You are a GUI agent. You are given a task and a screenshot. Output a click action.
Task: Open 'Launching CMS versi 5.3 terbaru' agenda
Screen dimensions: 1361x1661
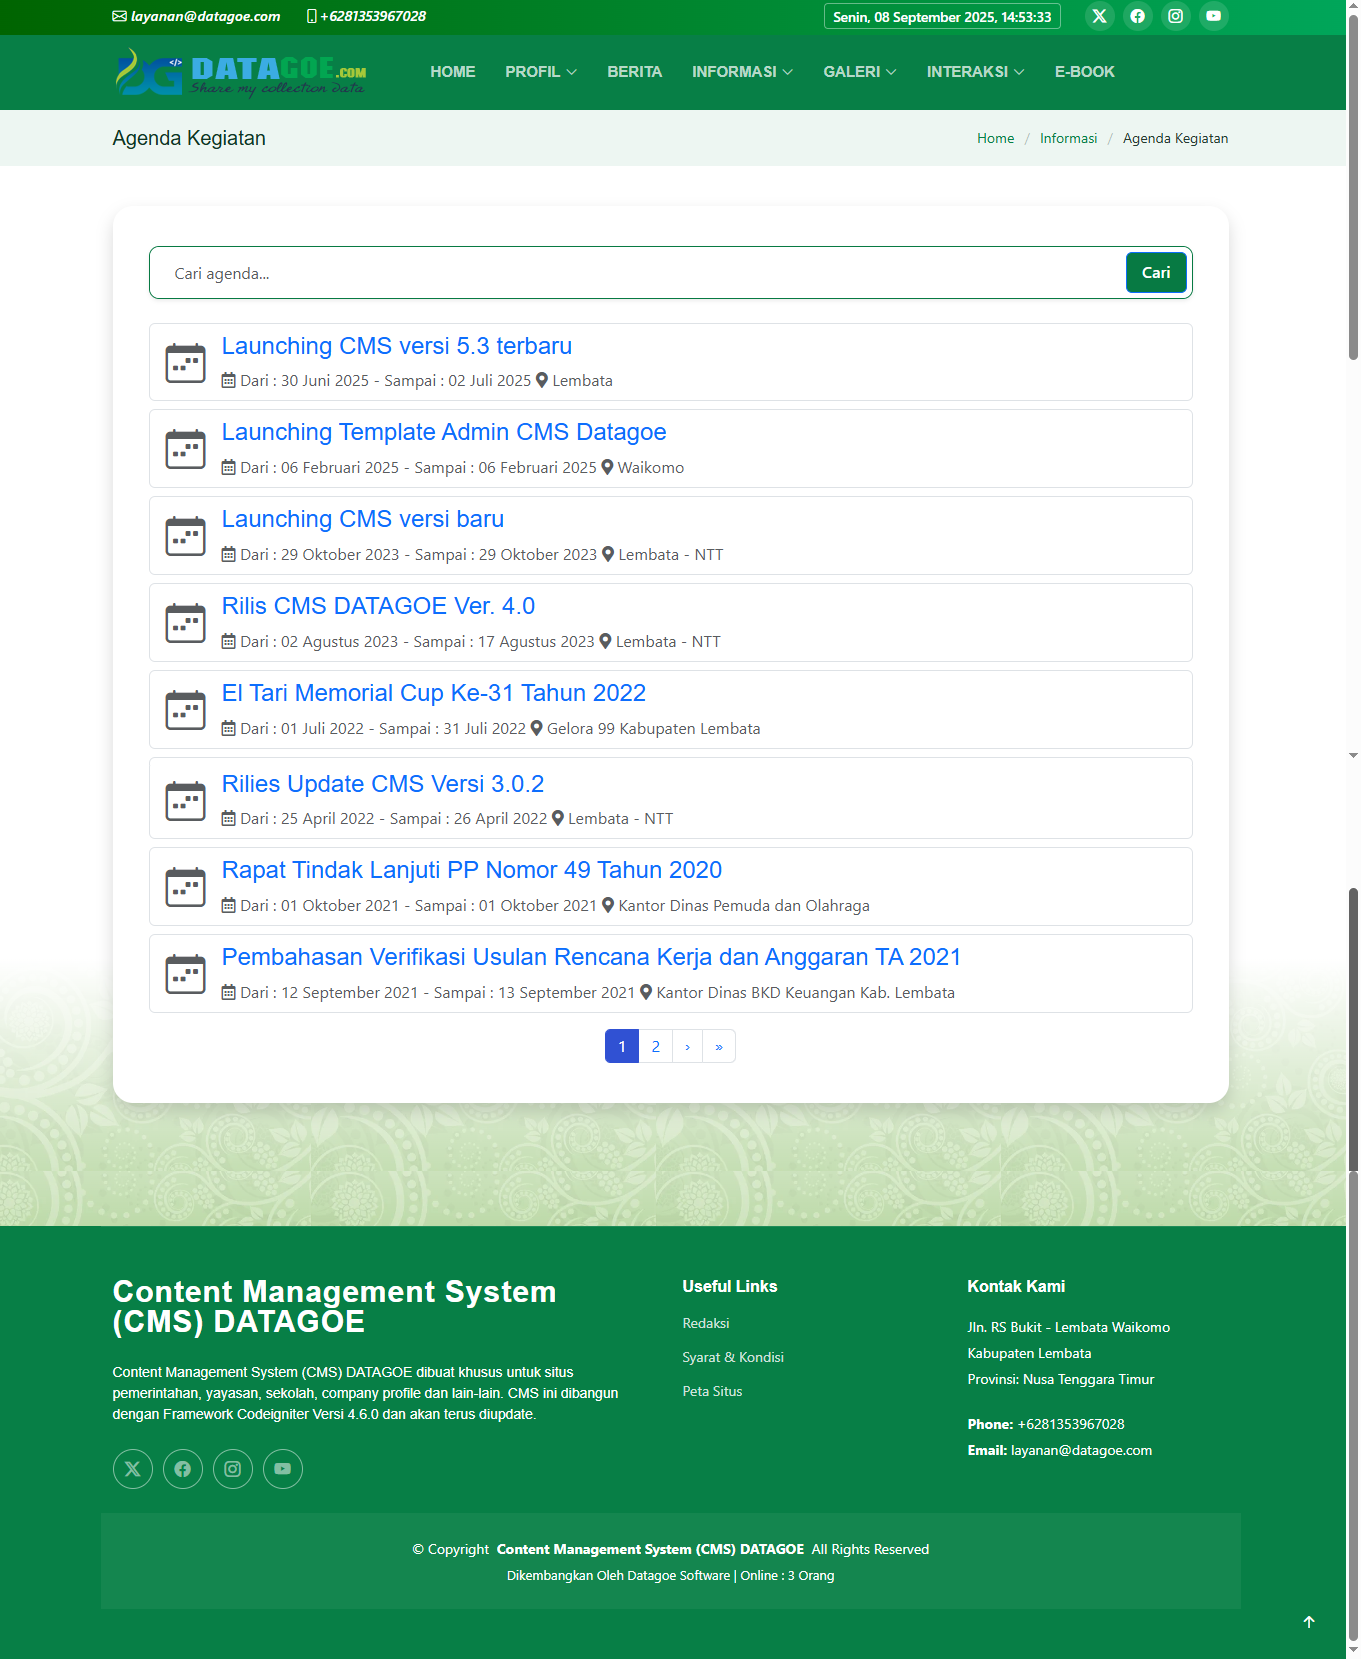(x=396, y=346)
